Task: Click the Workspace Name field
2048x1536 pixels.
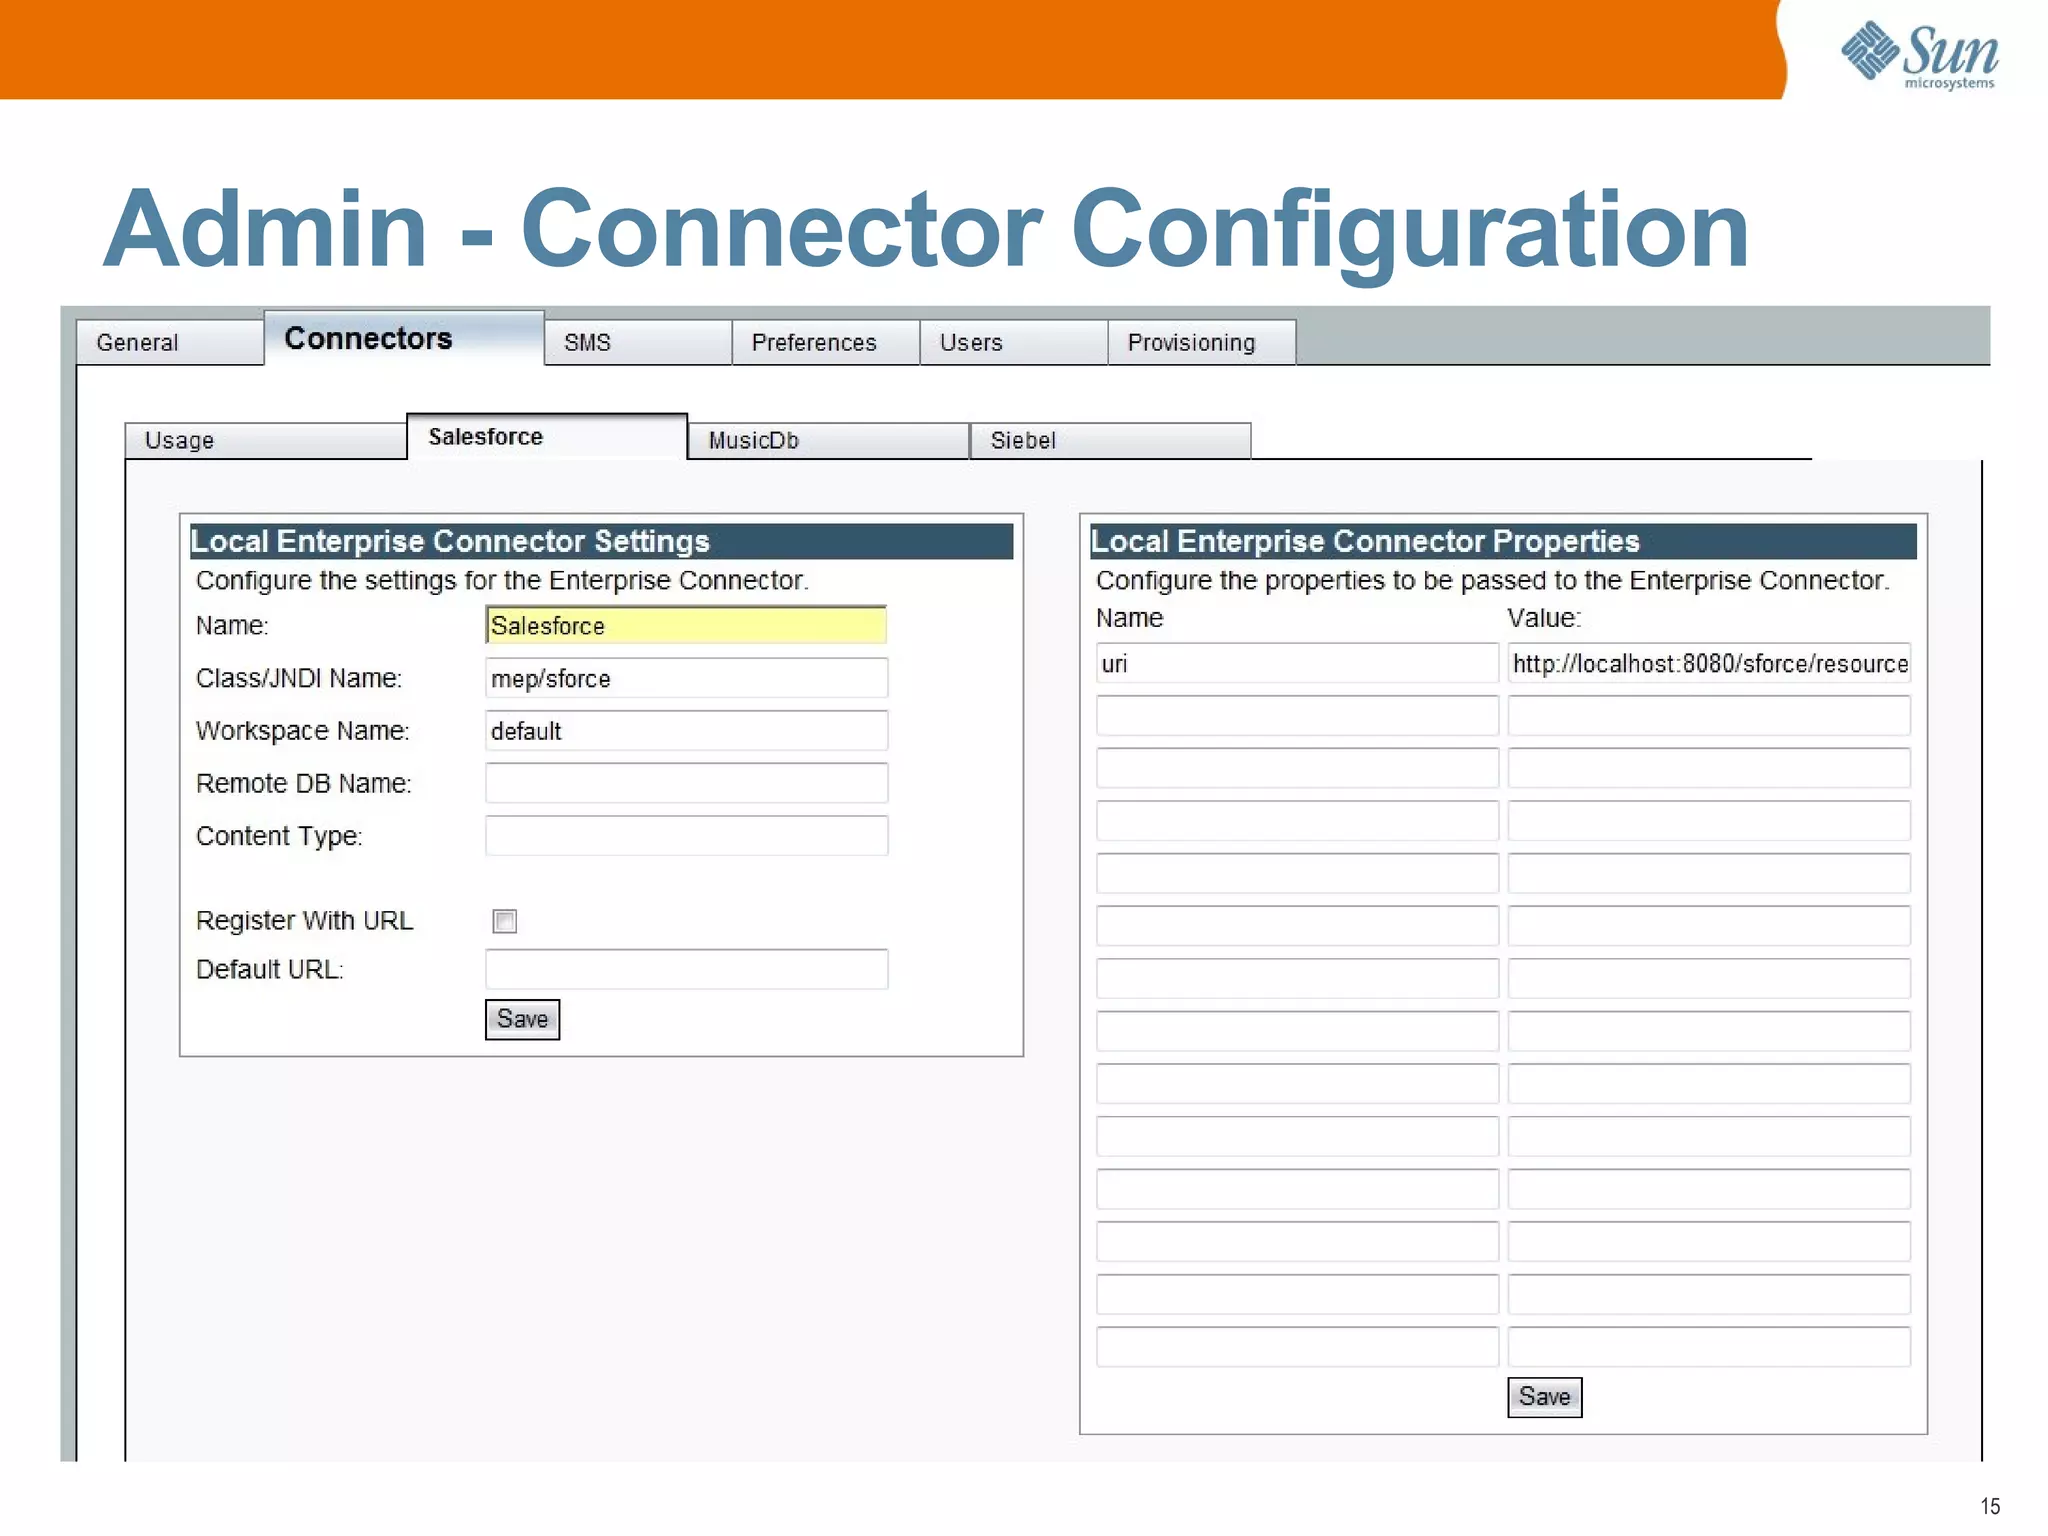Action: (x=686, y=731)
